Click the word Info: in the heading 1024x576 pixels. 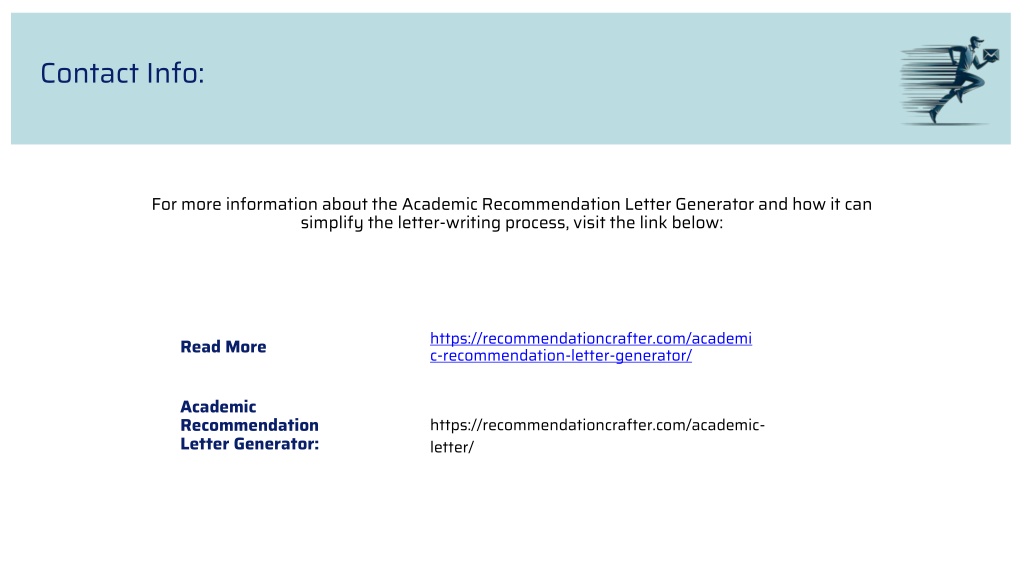tap(175, 73)
